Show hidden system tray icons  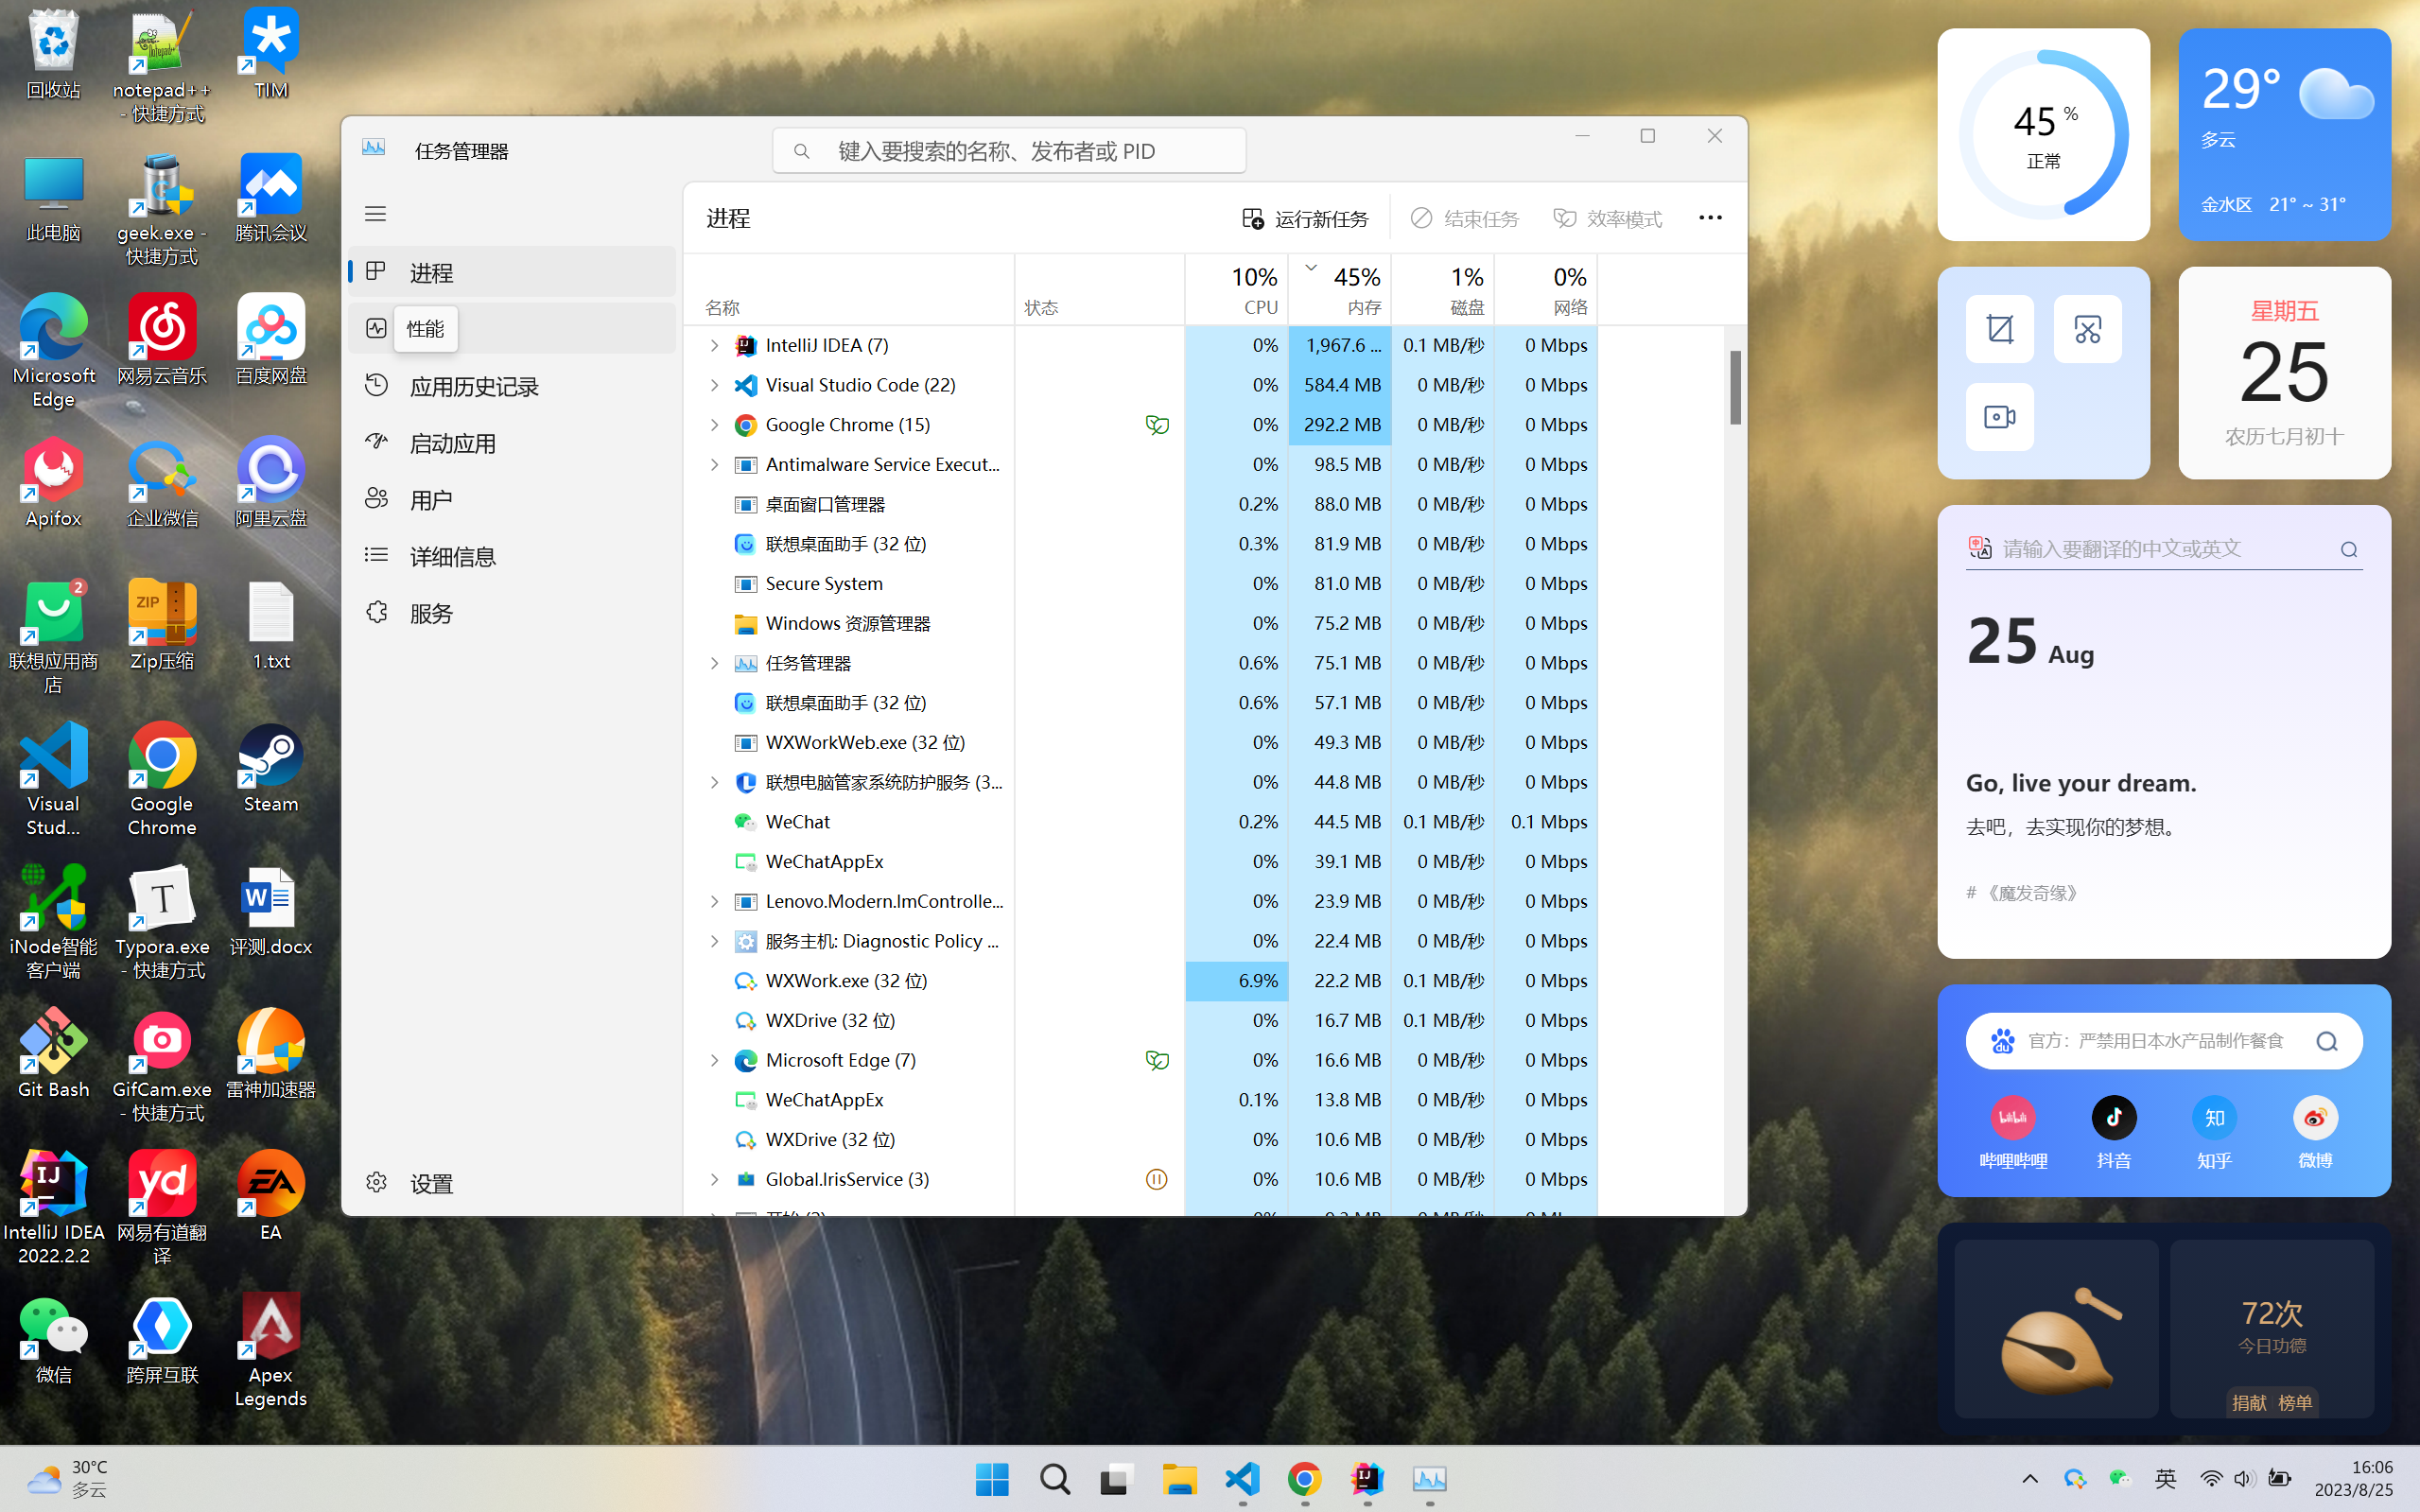pyautogui.click(x=2030, y=1478)
